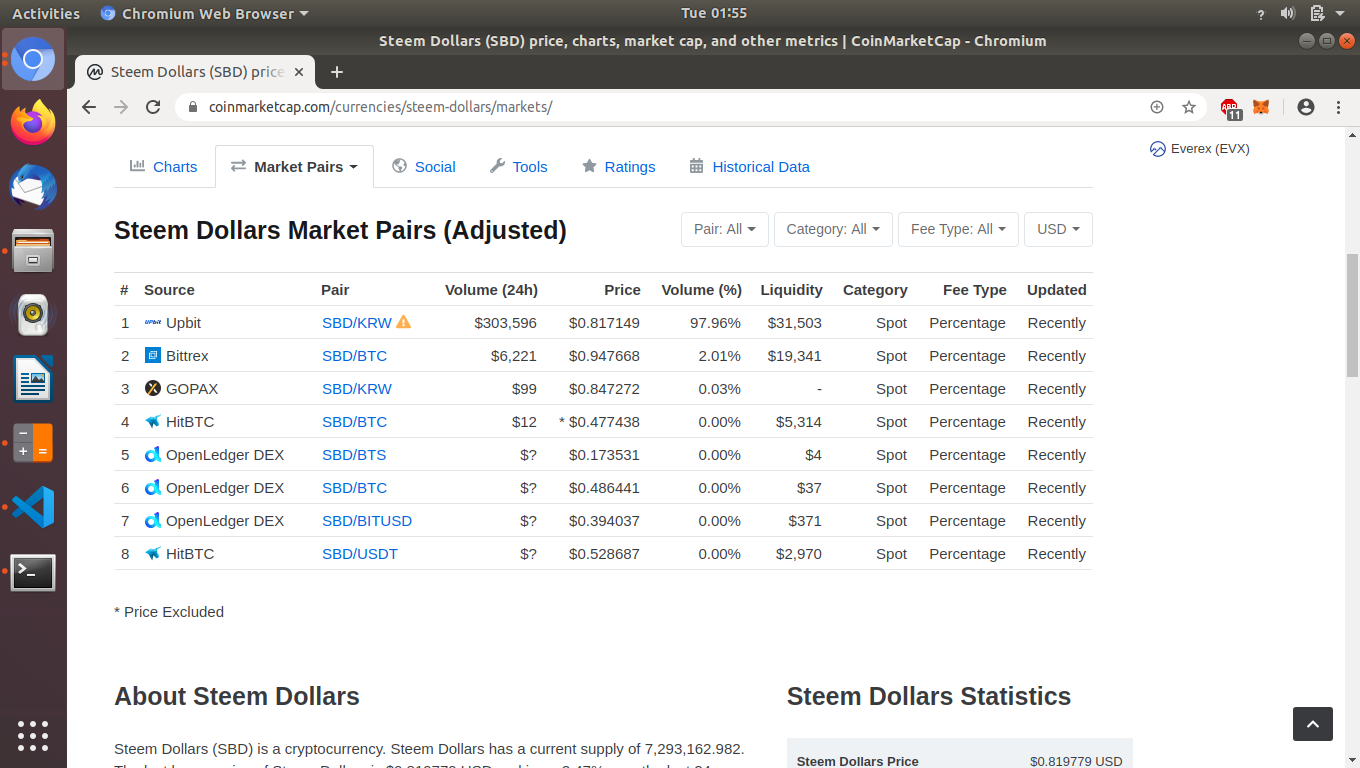
Task: Click the page vertical scrollbar thumb
Action: click(1352, 313)
